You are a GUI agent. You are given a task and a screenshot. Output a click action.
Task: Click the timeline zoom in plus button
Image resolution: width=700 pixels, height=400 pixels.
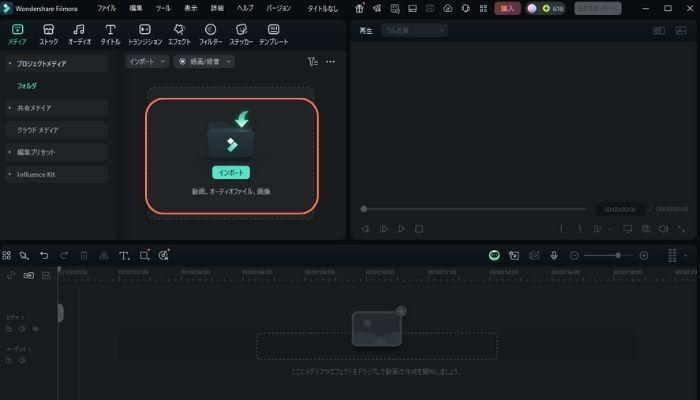tap(644, 255)
